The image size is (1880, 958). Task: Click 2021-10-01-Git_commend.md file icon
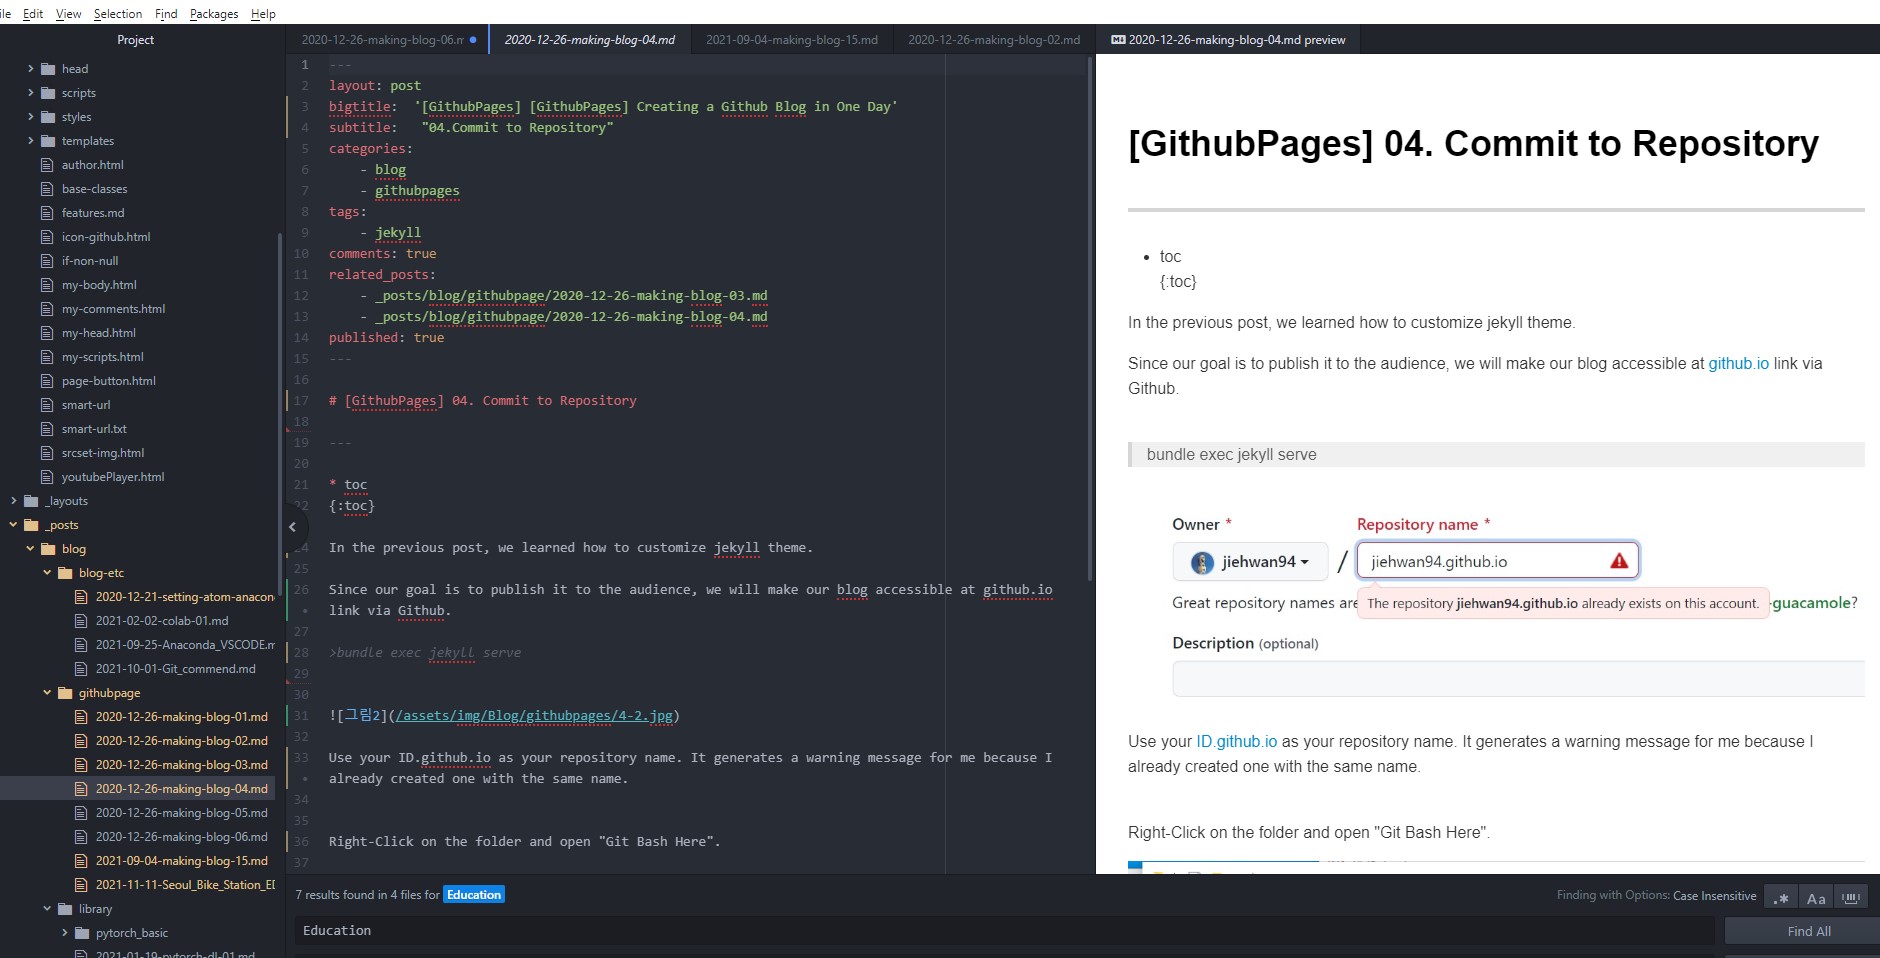coord(81,669)
